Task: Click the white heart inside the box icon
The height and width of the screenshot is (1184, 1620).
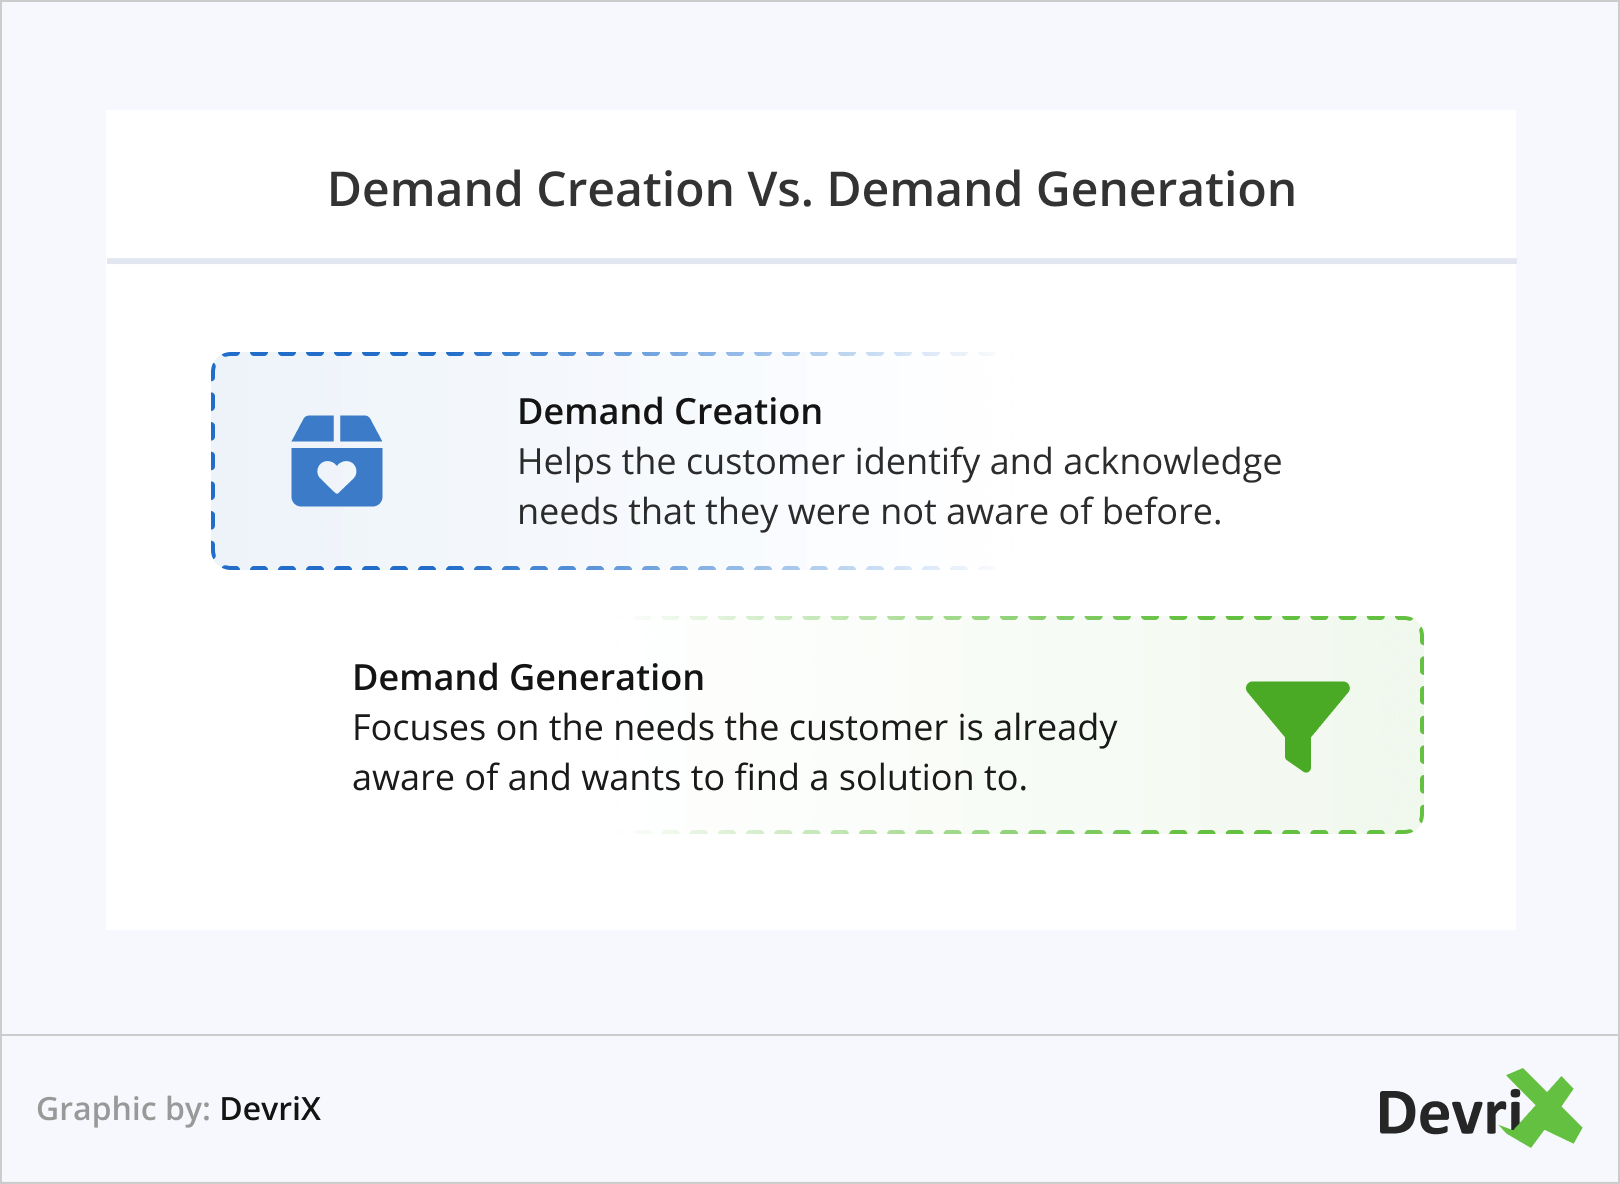Action: tap(337, 476)
